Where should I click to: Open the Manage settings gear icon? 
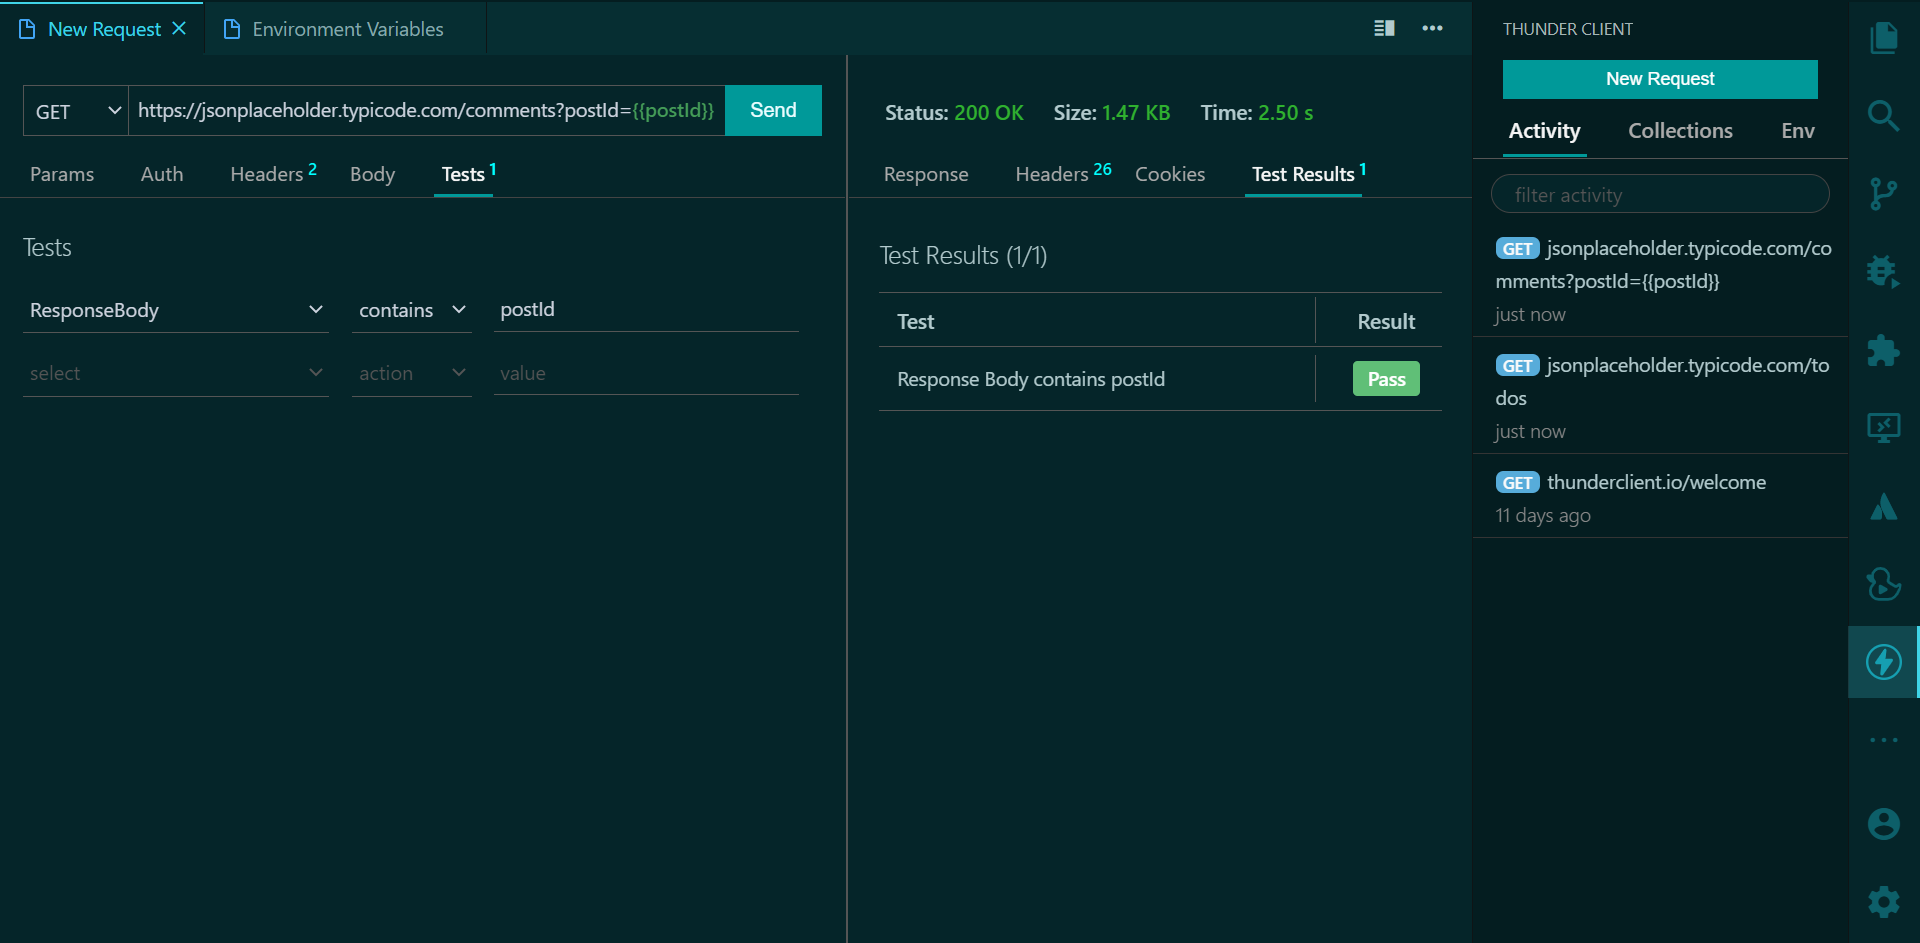coord(1884,902)
